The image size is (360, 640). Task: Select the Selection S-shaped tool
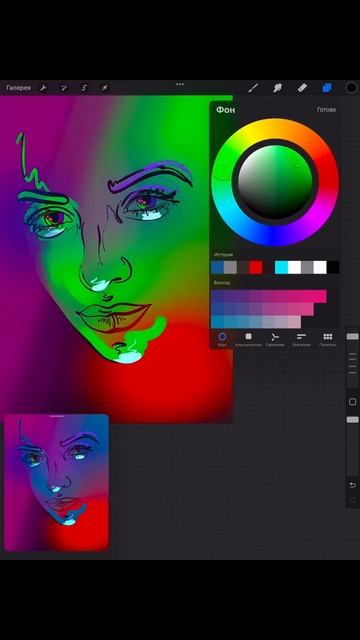coord(84,88)
